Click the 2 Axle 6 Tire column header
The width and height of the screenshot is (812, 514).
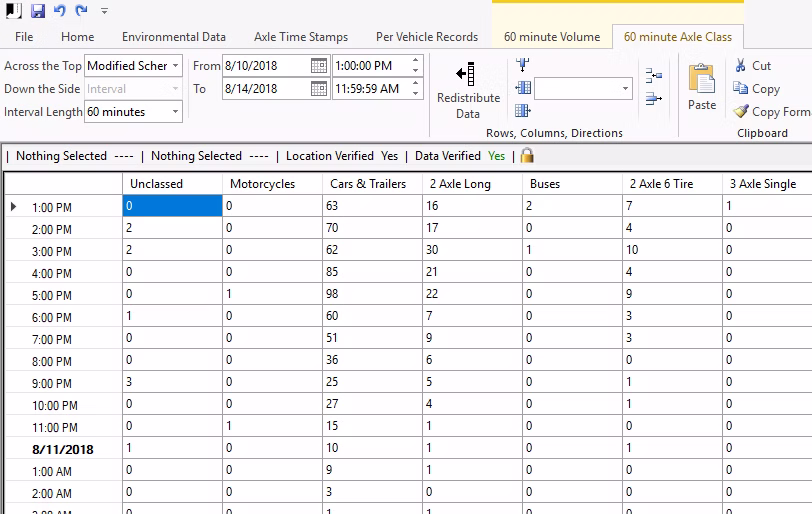[672, 184]
